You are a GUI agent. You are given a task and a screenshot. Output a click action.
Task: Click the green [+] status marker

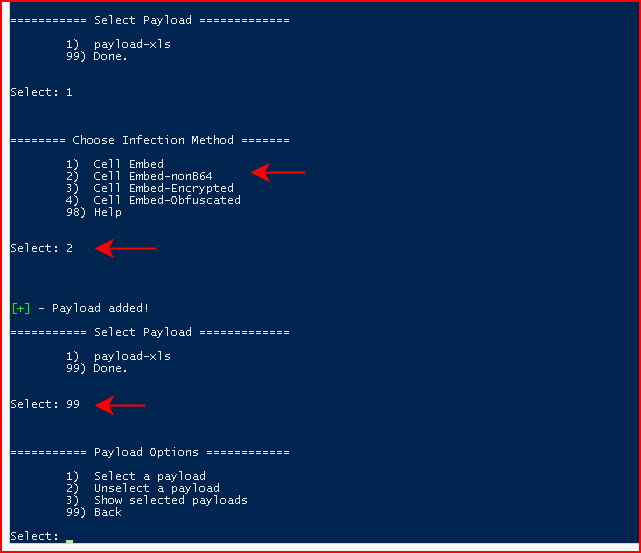(x=20, y=308)
